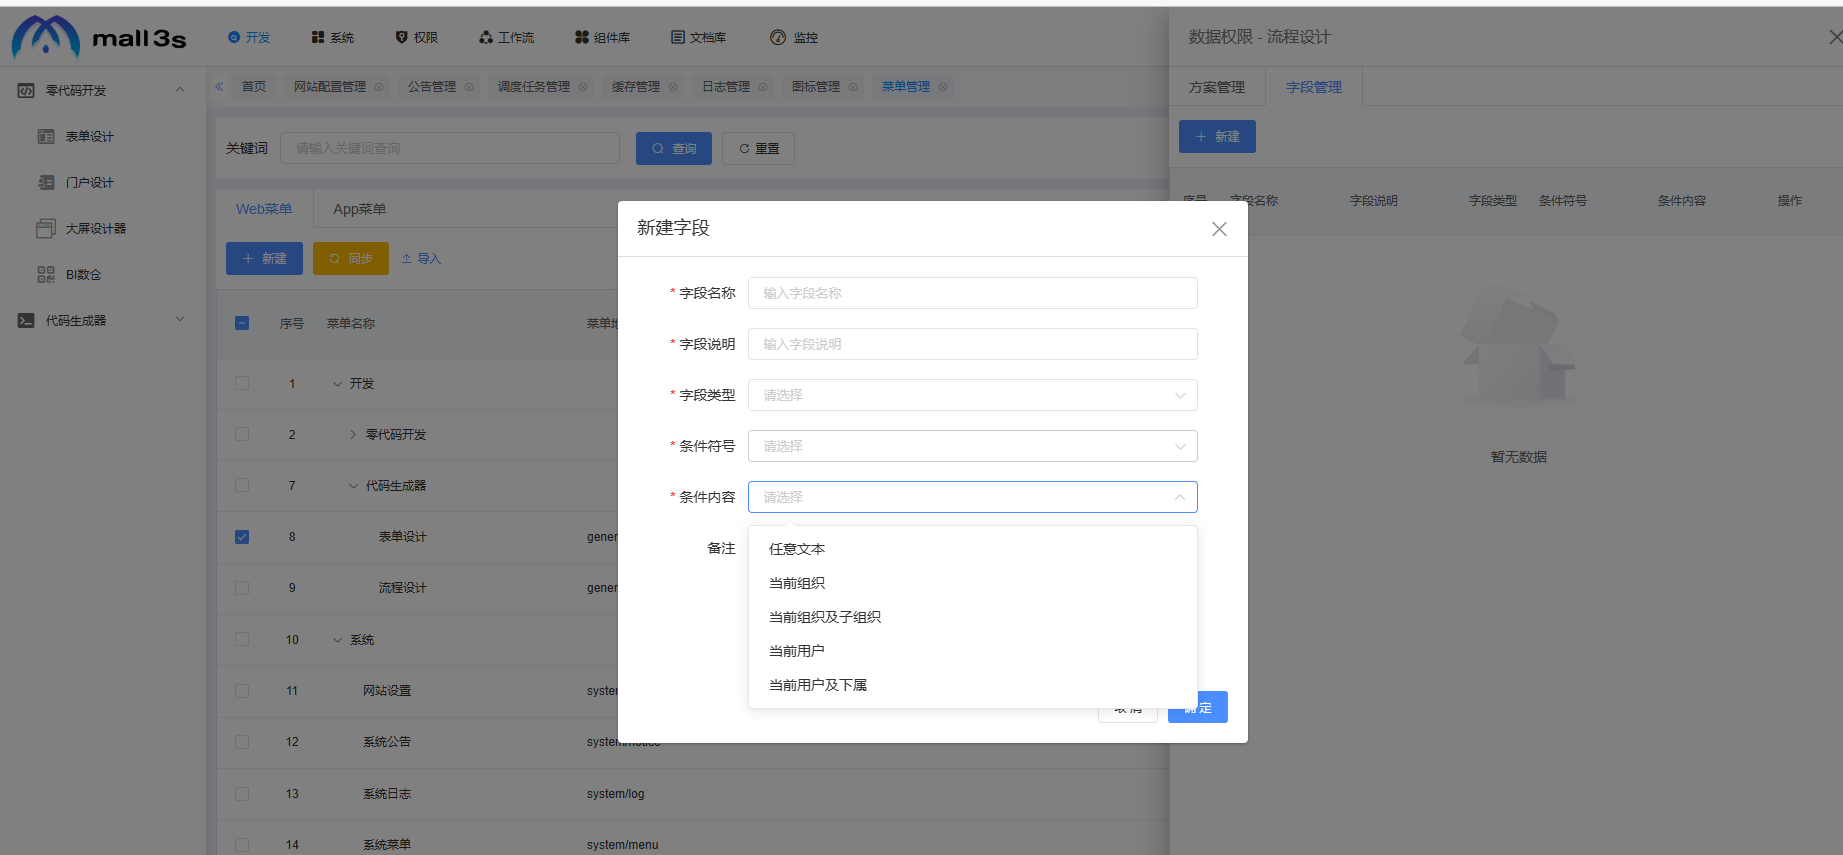Close the 缓存管理 tab

pos(673,87)
